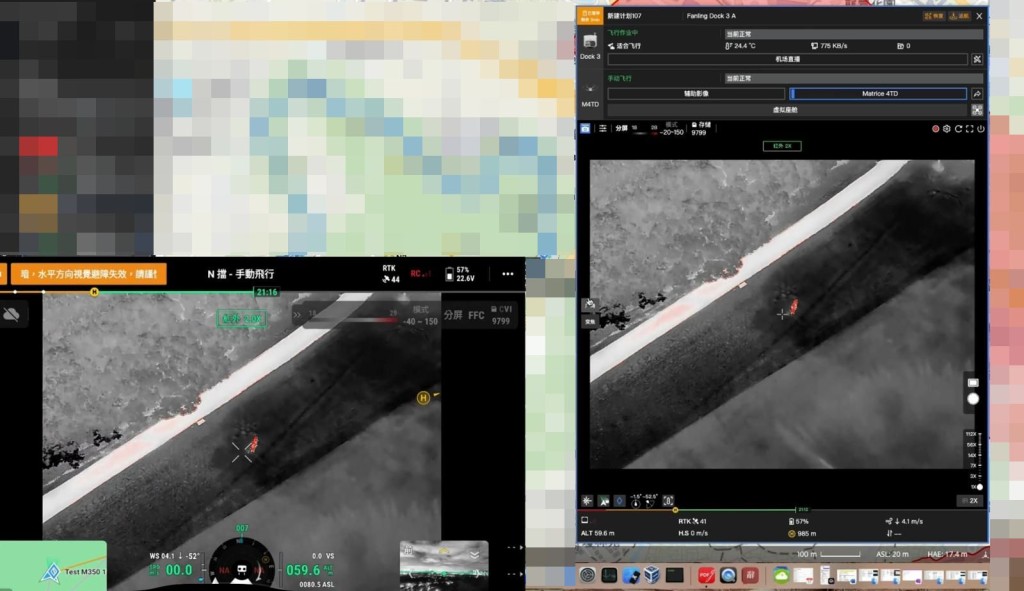Select the M4TD aircraft tab

(590, 95)
